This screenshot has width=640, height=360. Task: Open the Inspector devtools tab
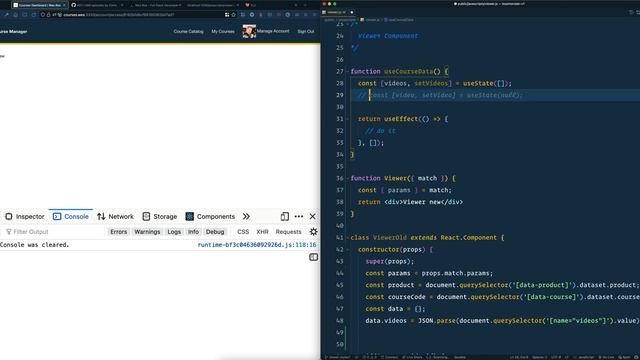coord(25,216)
